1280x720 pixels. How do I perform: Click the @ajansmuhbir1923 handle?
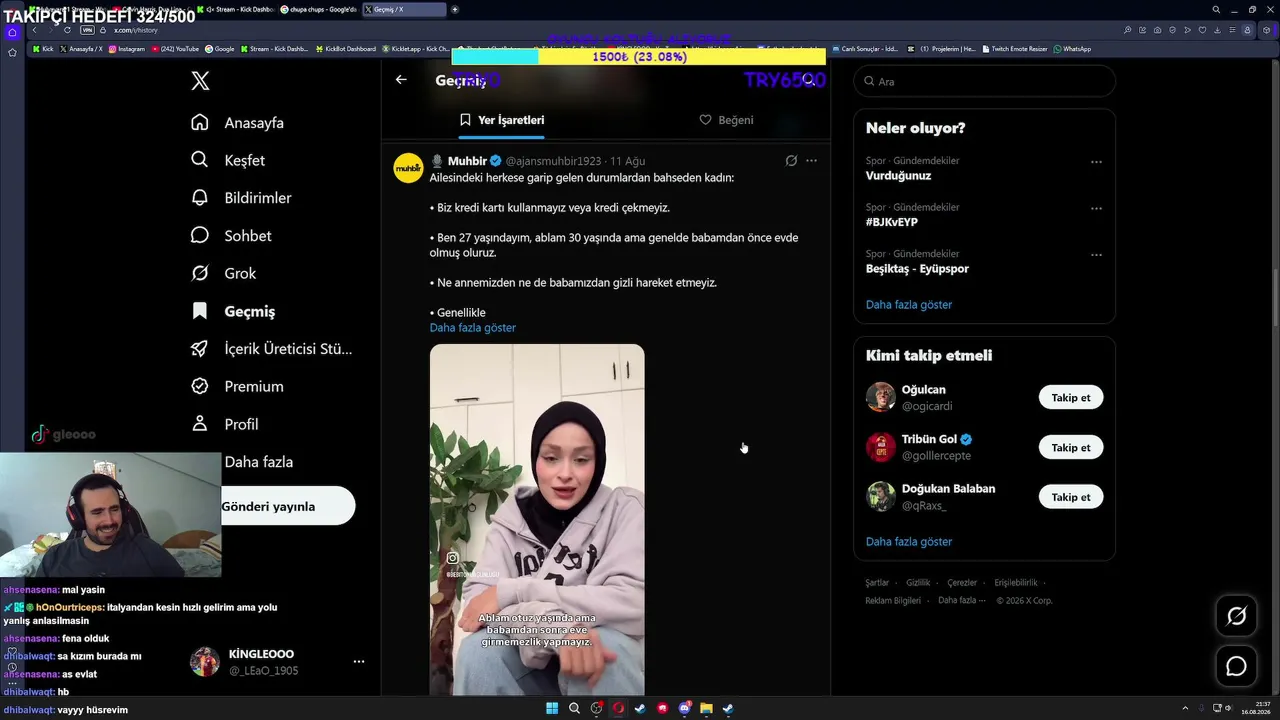click(553, 161)
